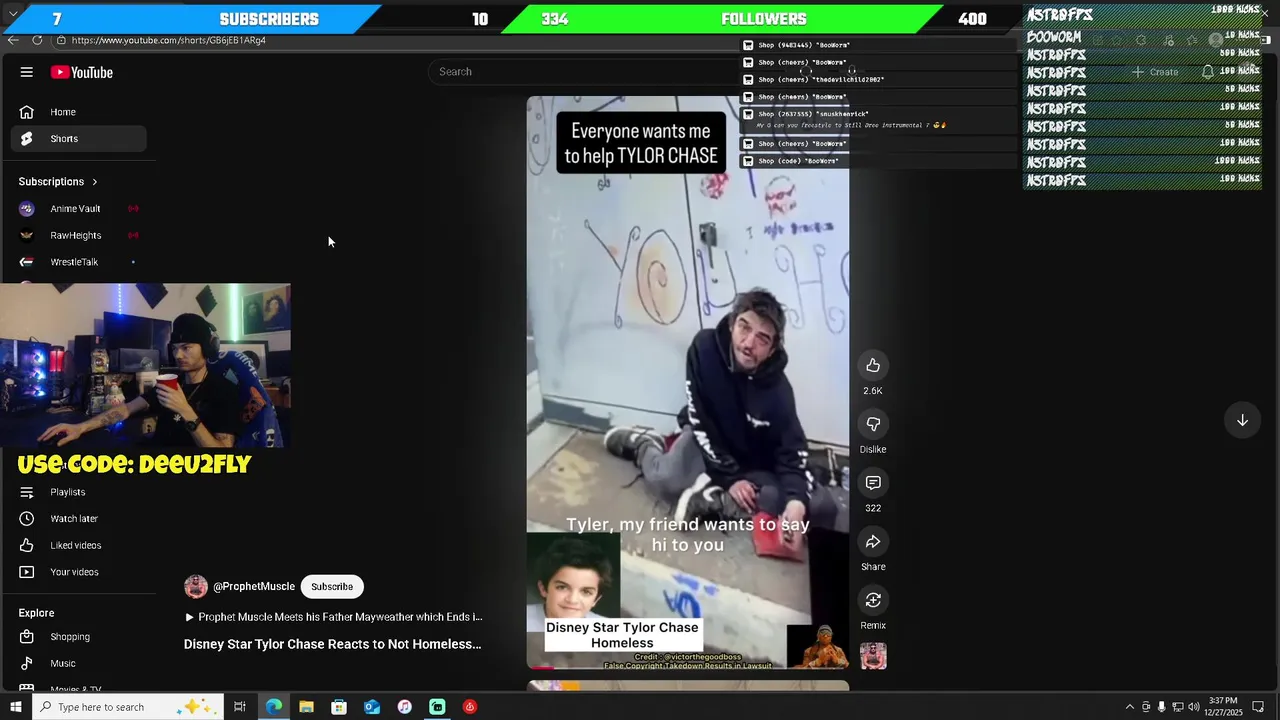
Task: Click the YouTube search field
Action: pyautogui.click(x=585, y=72)
